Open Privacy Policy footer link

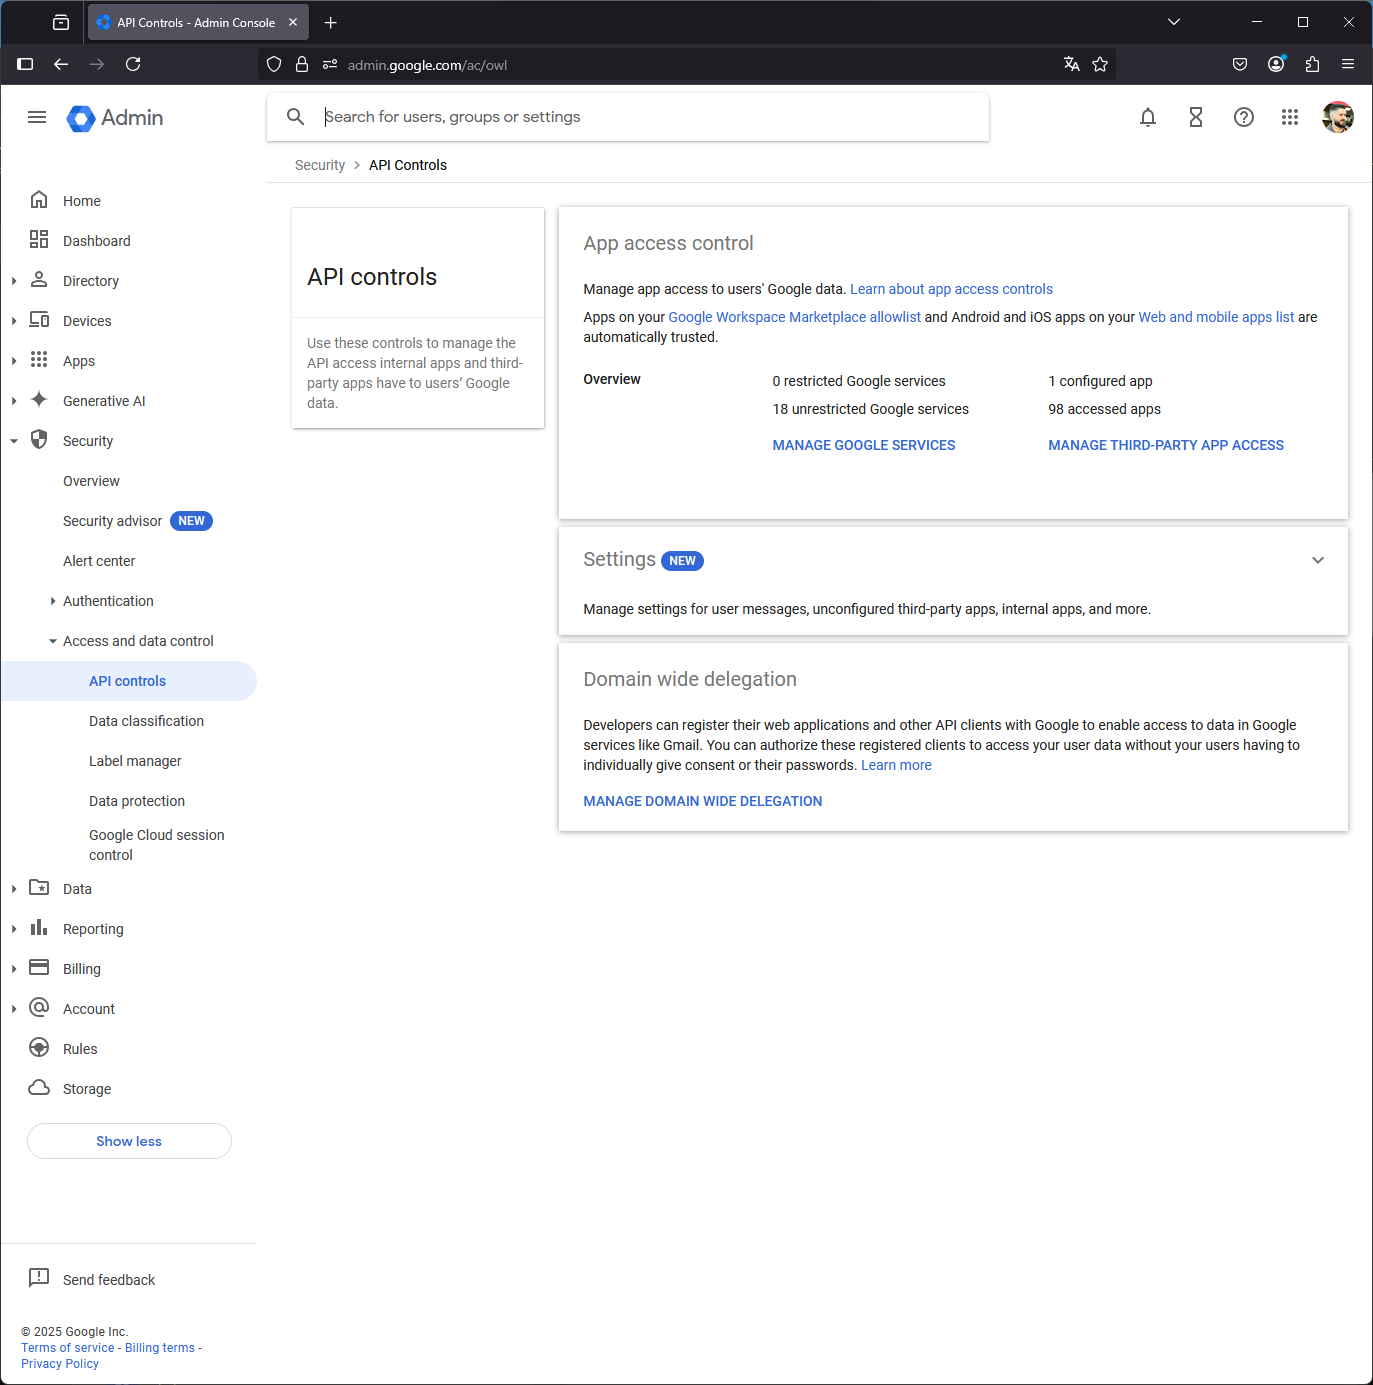click(x=60, y=1364)
